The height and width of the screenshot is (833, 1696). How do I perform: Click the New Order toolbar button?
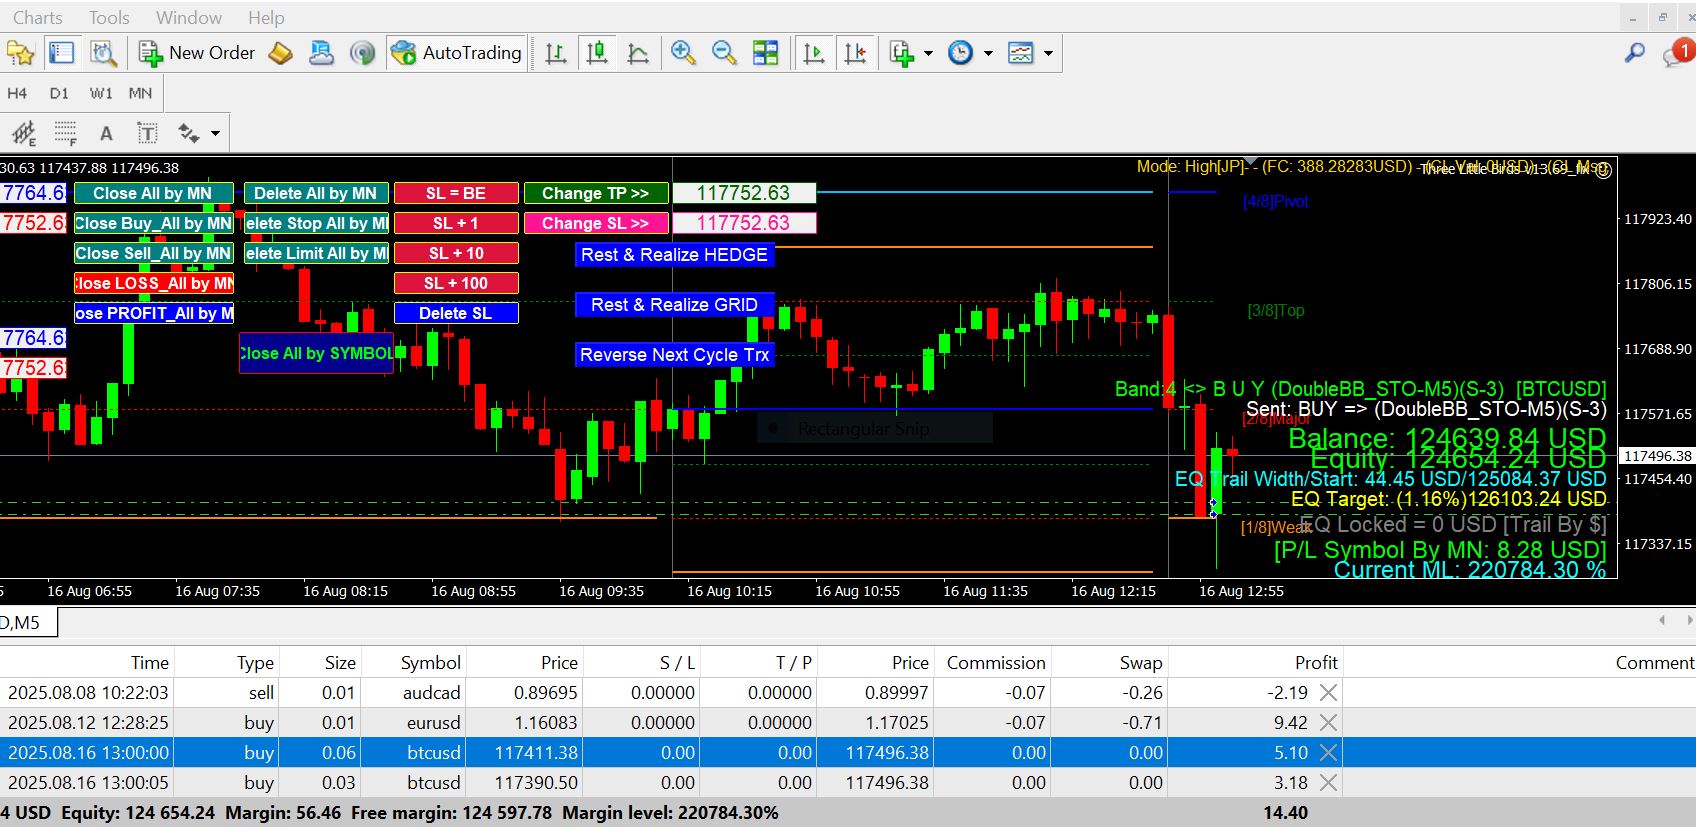pyautogui.click(x=198, y=53)
